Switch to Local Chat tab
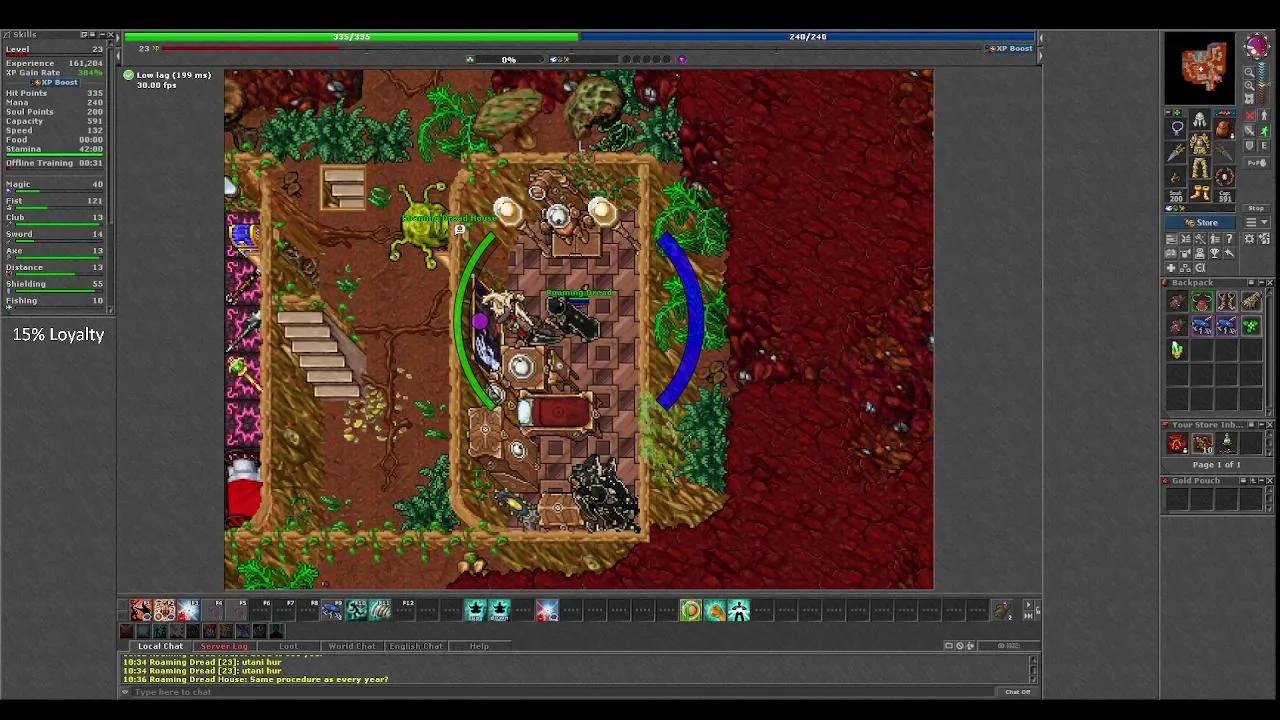 pyautogui.click(x=161, y=646)
